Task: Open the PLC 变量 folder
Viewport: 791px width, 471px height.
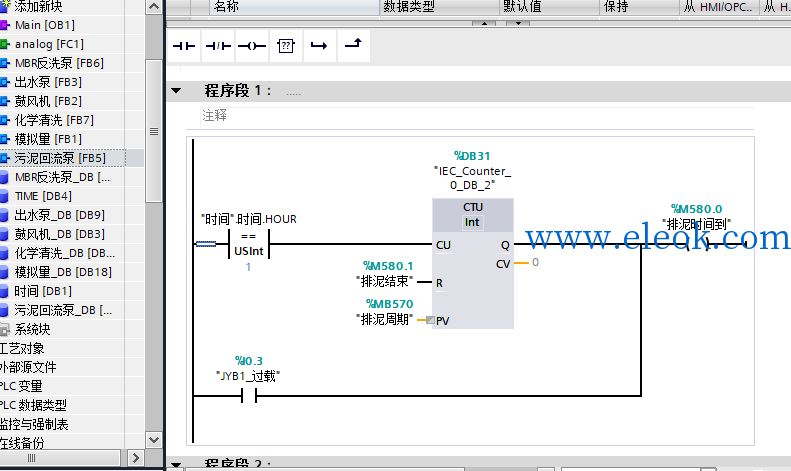Action: pyautogui.click(x=21, y=386)
